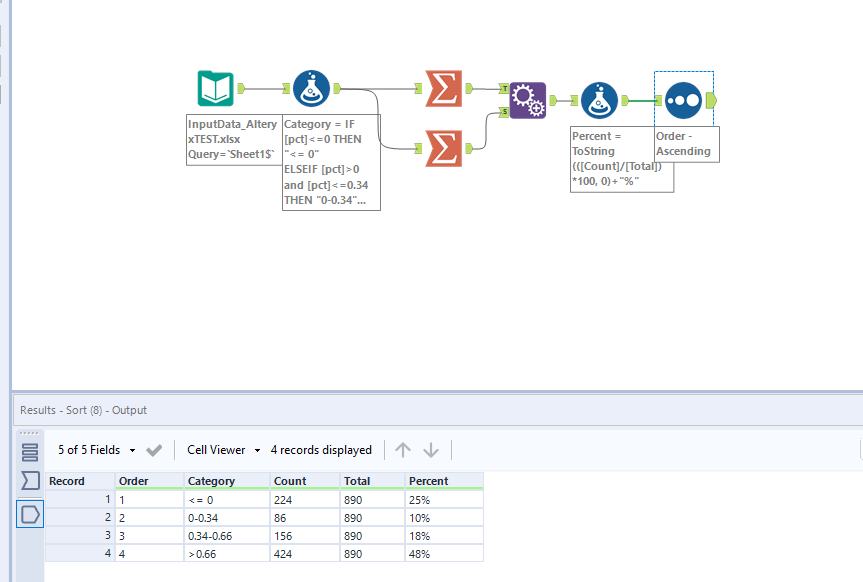The width and height of the screenshot is (863, 582).
Task: Show output anchor results icon
Action: [30, 515]
